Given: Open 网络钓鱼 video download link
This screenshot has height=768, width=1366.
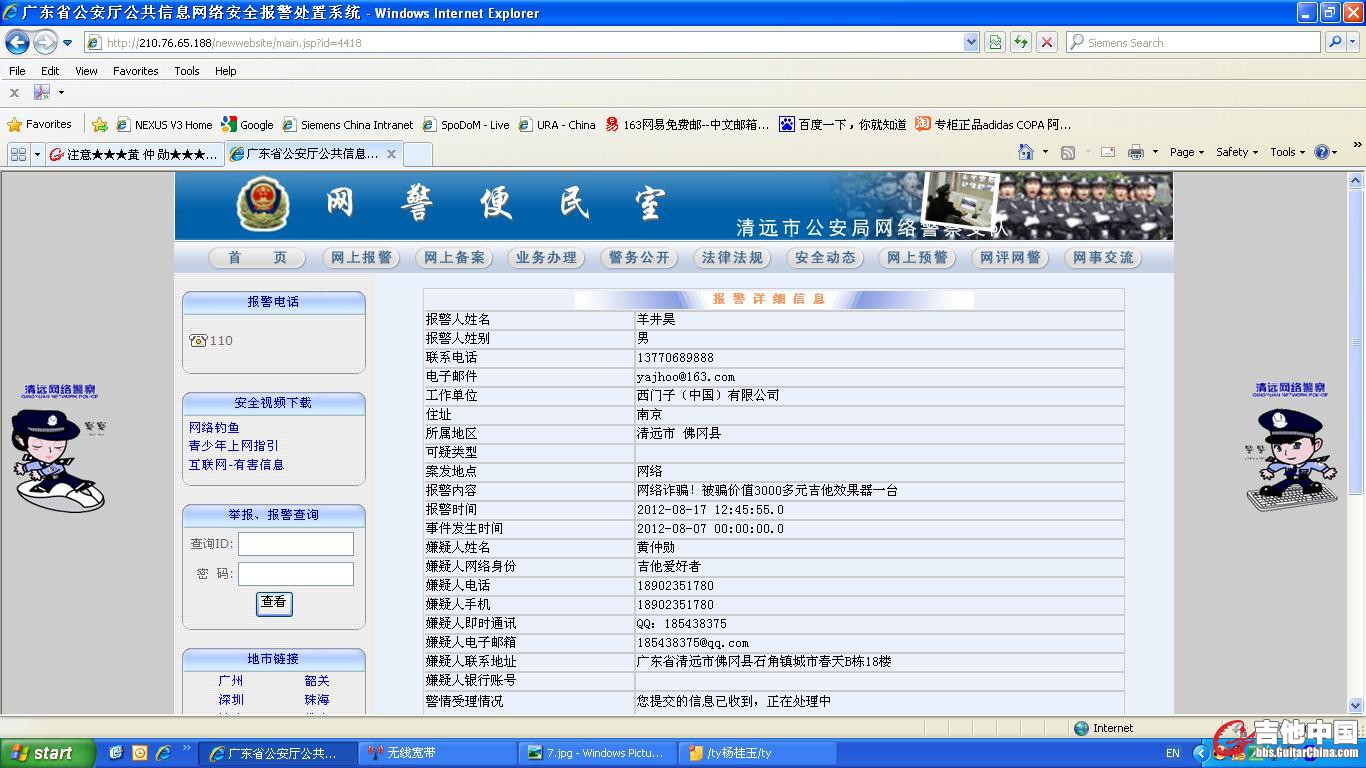Looking at the screenshot, I should click(214, 428).
